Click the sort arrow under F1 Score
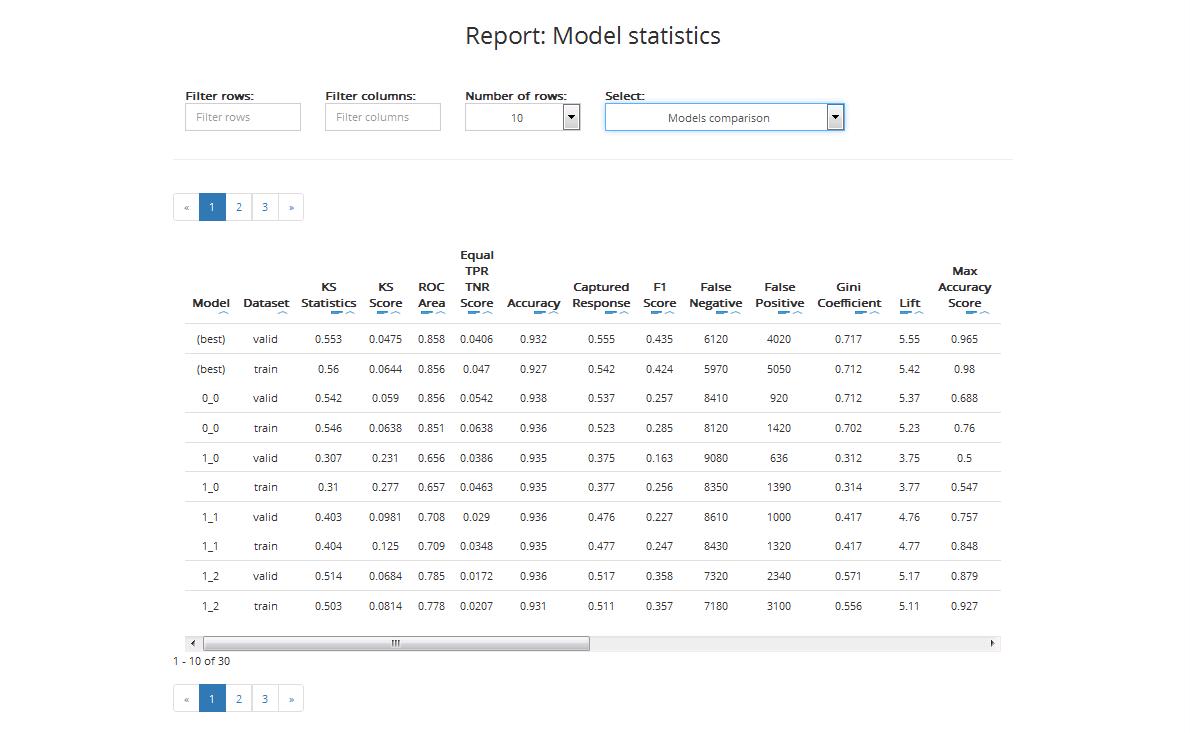 point(668,314)
